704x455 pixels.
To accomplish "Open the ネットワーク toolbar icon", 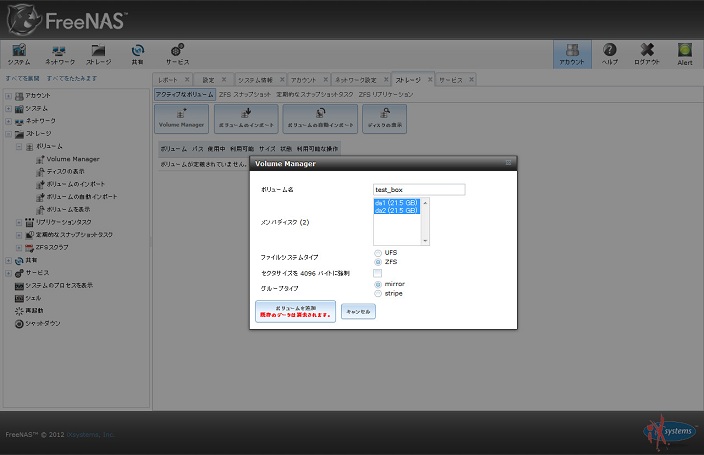I will (x=59, y=54).
